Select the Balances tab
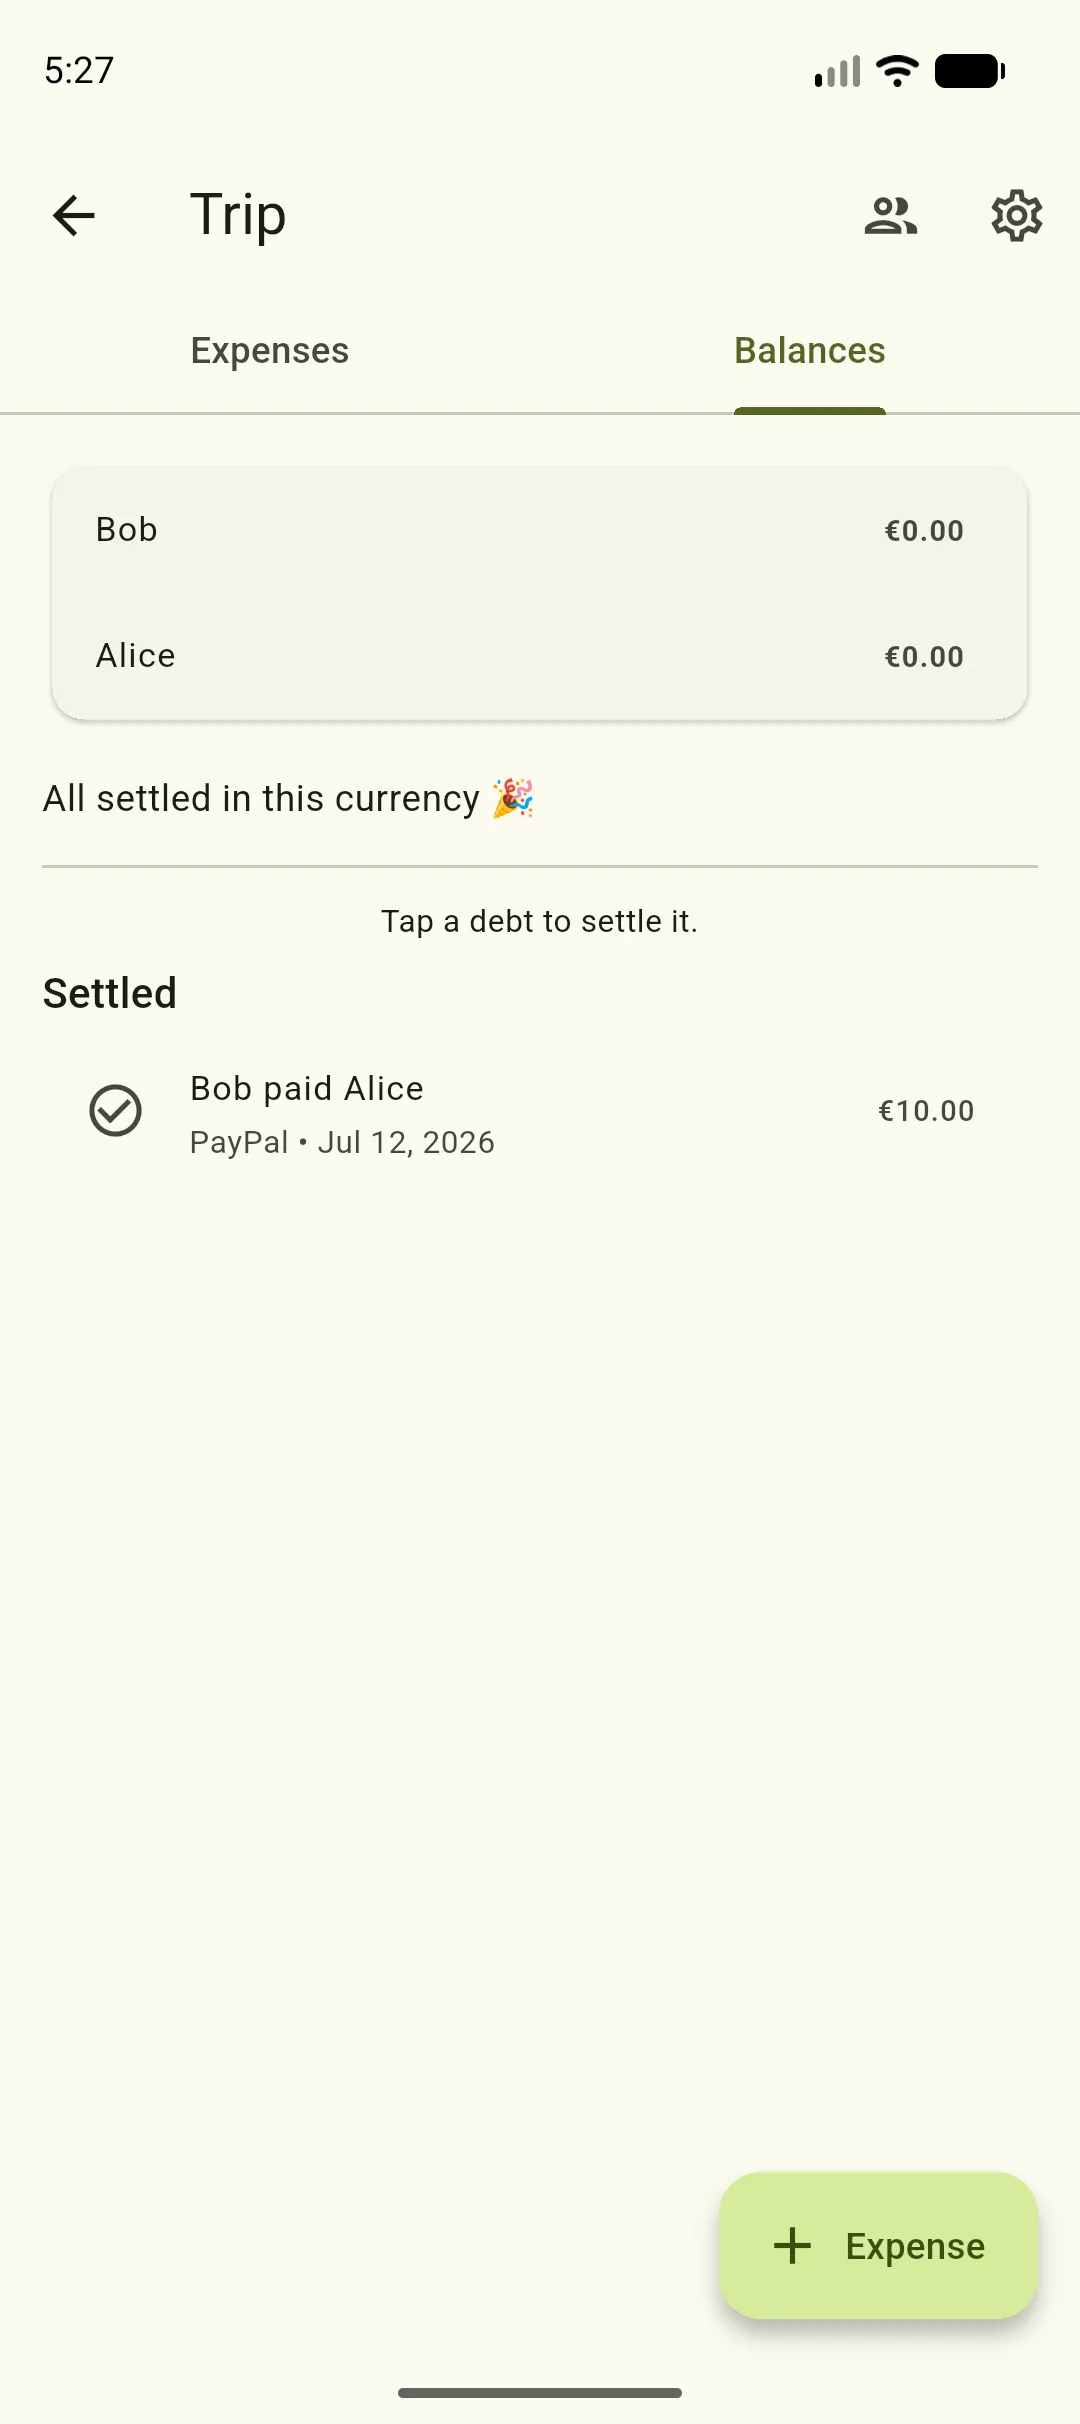The image size is (1080, 2424). point(810,351)
